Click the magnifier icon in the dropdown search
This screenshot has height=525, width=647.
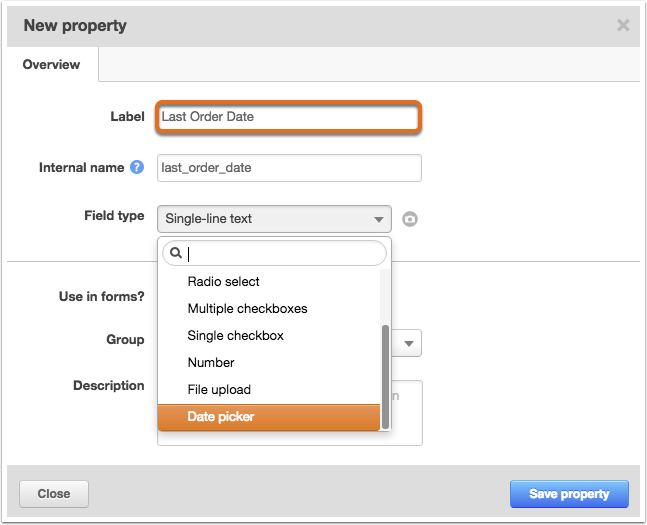[x=177, y=254]
